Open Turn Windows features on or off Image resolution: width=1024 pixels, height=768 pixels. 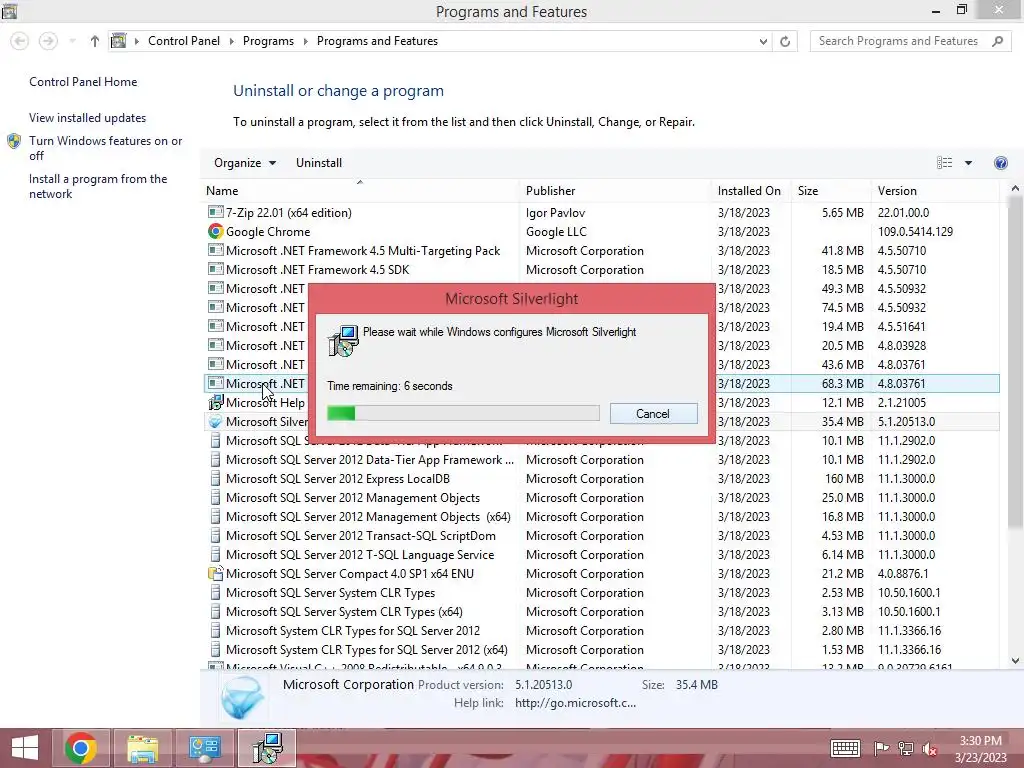pyautogui.click(x=105, y=148)
